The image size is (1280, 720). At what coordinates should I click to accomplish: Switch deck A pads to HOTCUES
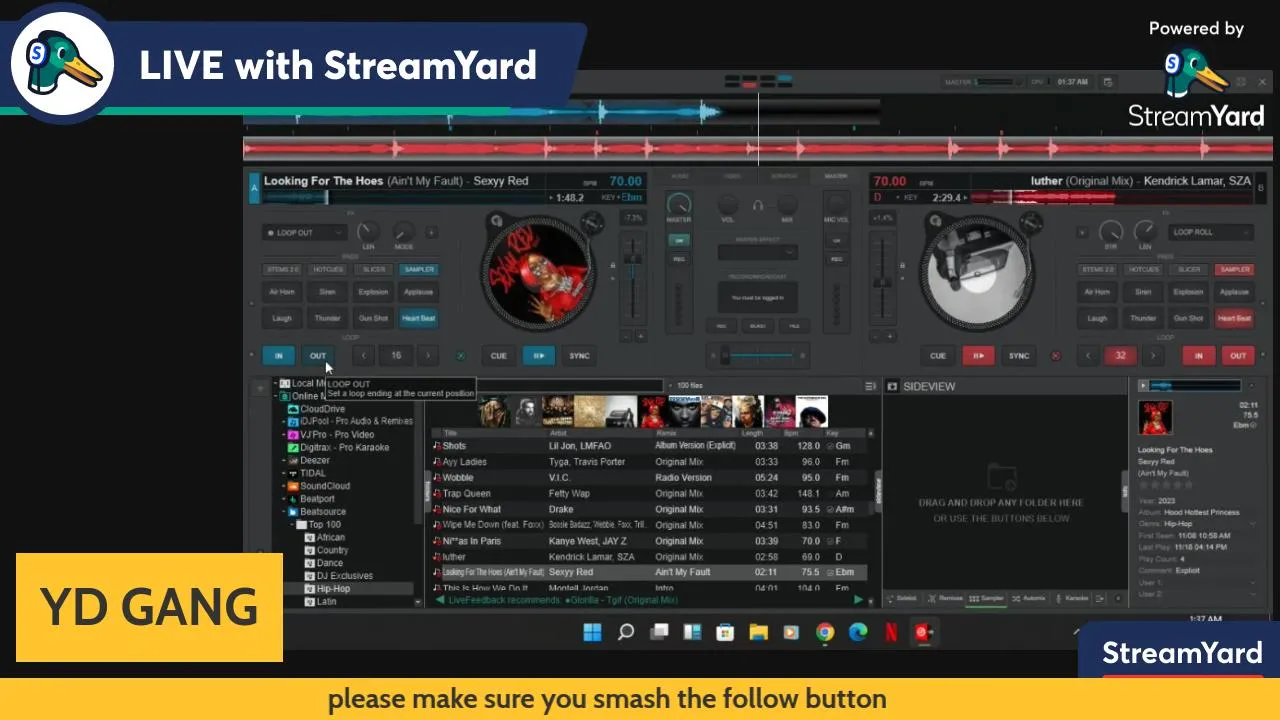point(327,269)
